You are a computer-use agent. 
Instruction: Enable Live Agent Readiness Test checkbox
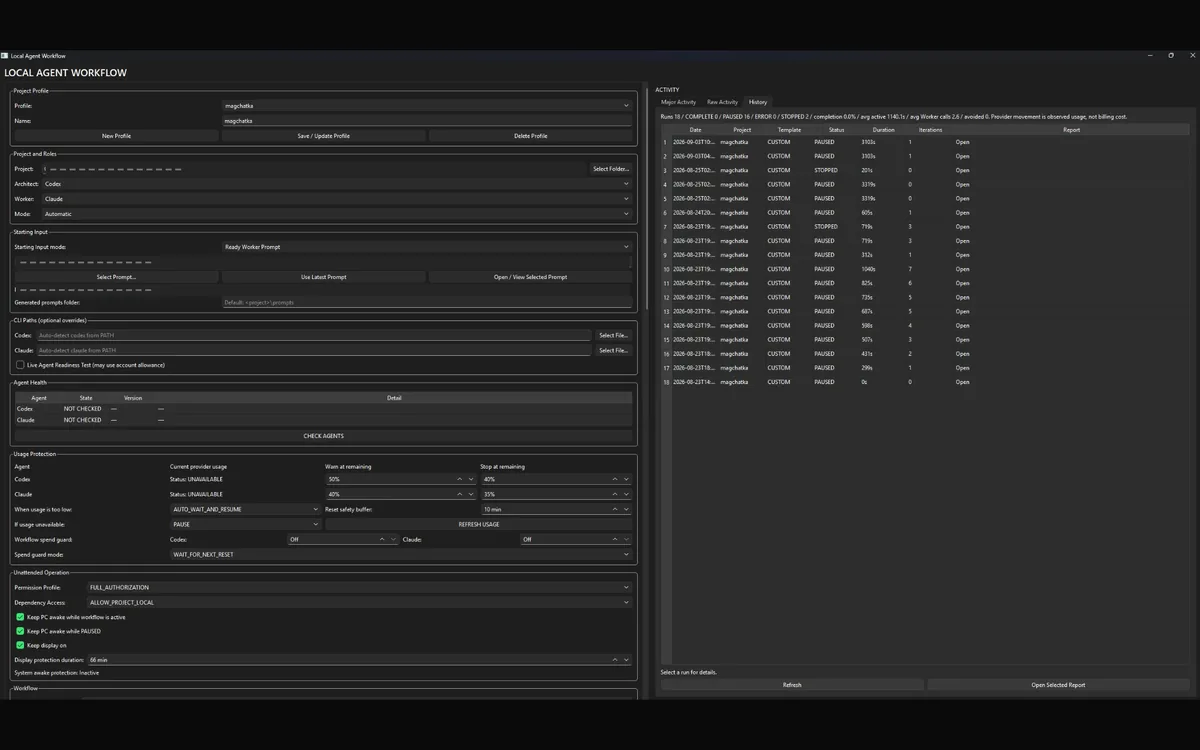point(20,365)
